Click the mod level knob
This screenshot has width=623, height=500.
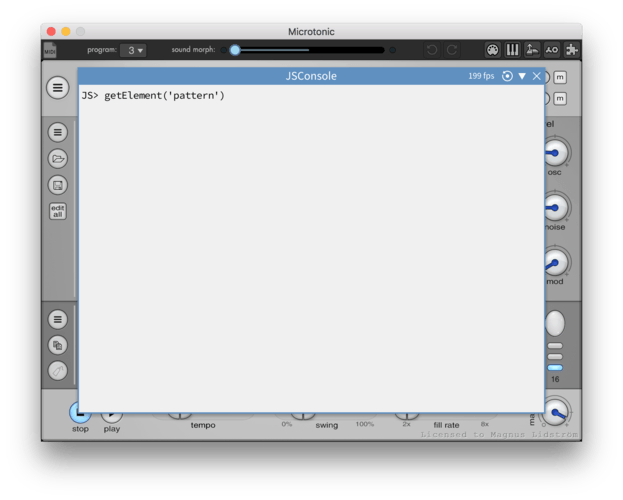[555, 262]
